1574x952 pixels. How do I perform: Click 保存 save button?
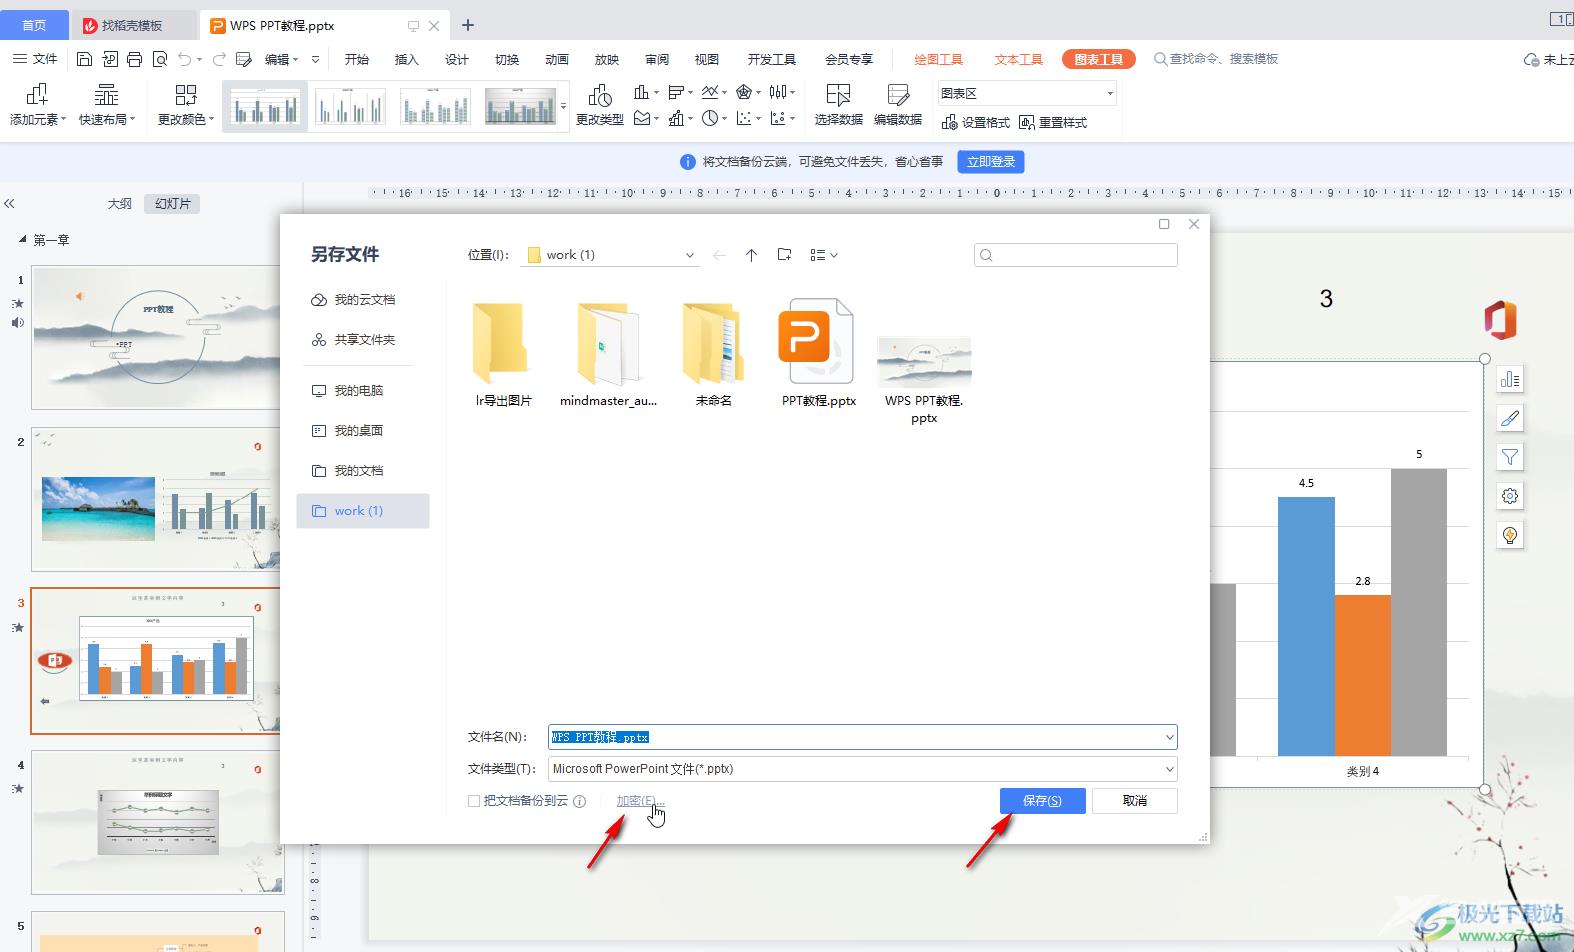(1042, 801)
